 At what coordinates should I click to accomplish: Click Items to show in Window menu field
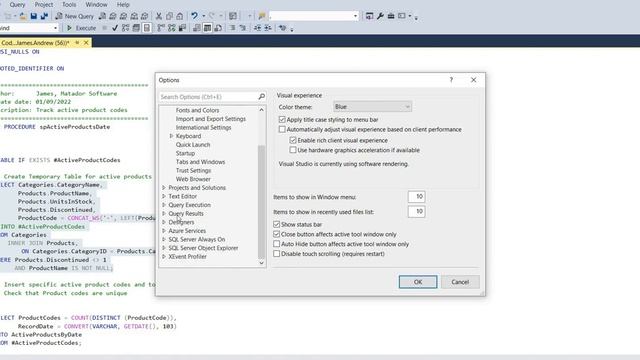click(x=416, y=197)
